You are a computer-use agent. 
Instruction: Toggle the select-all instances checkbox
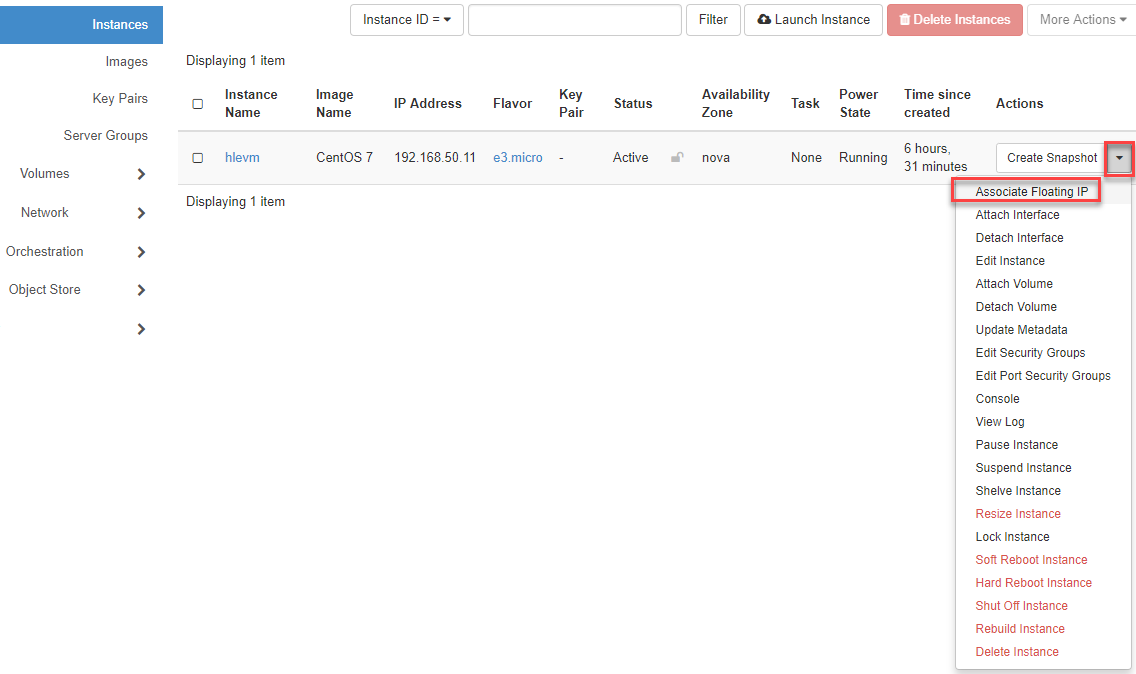point(197,104)
